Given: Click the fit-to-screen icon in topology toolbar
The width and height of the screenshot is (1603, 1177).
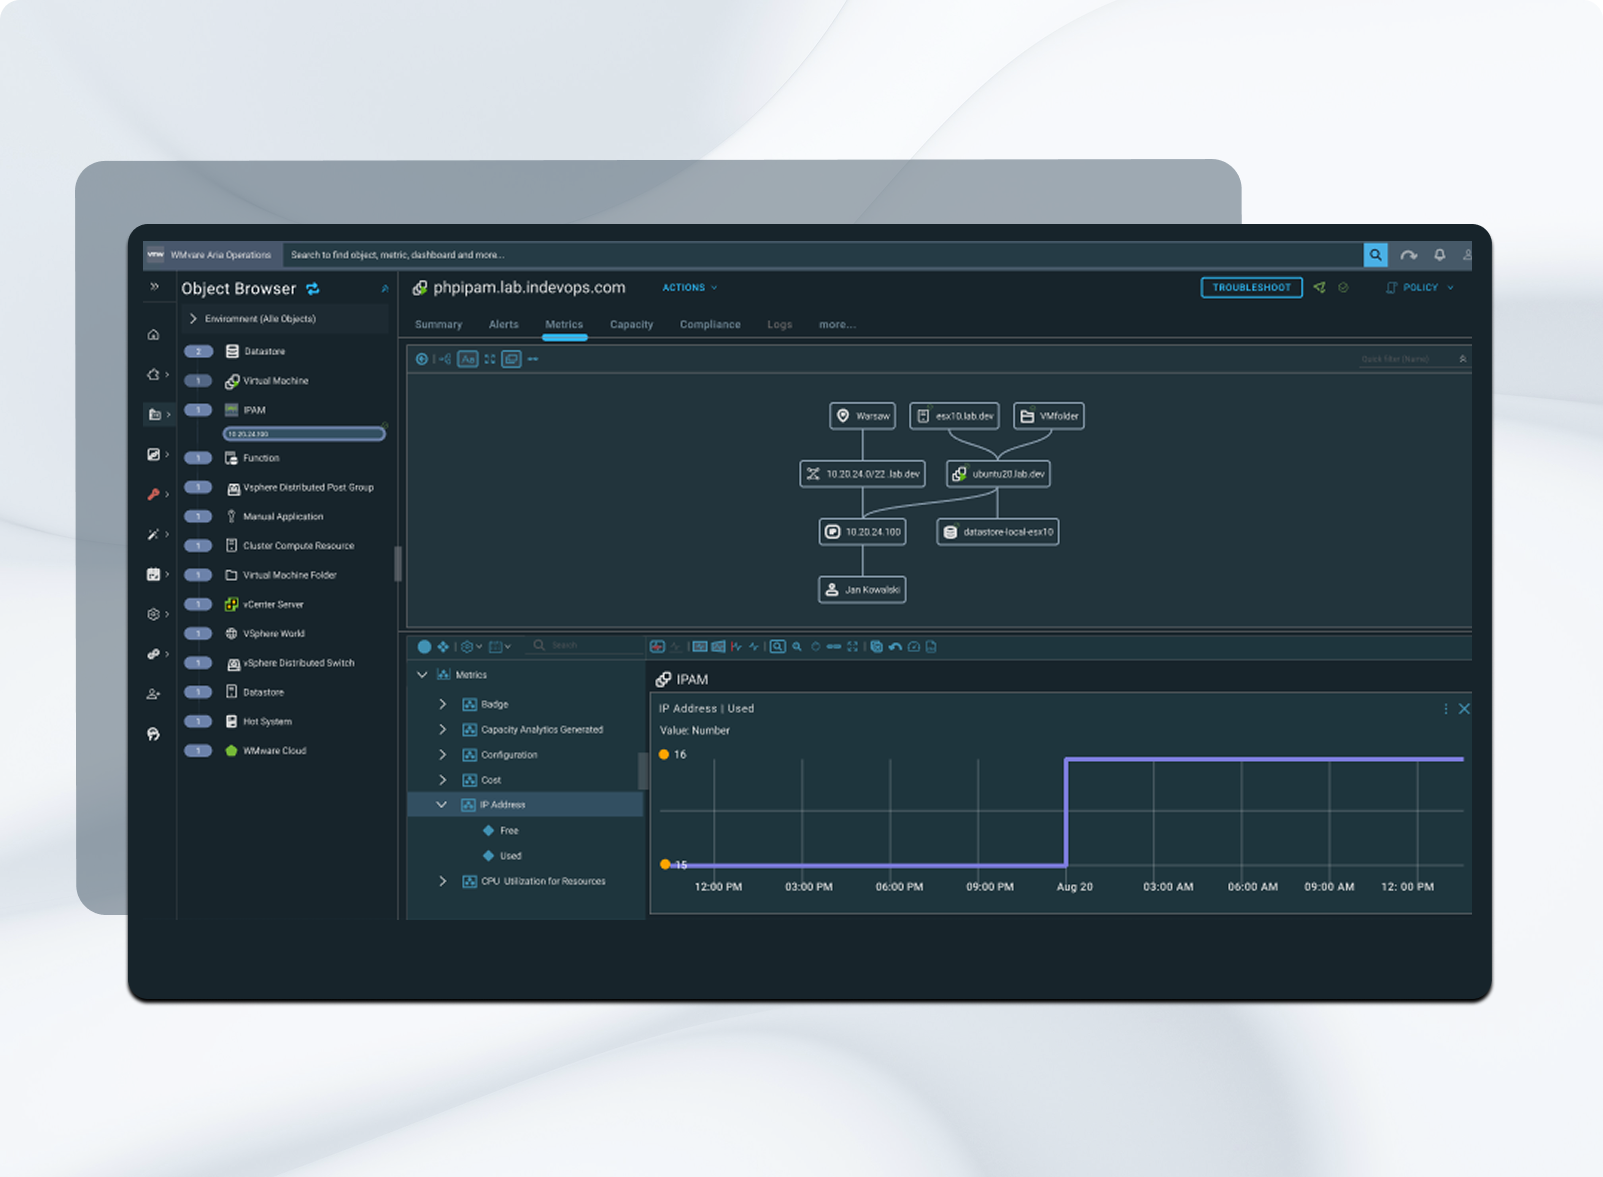Looking at the screenshot, I should pos(490,359).
